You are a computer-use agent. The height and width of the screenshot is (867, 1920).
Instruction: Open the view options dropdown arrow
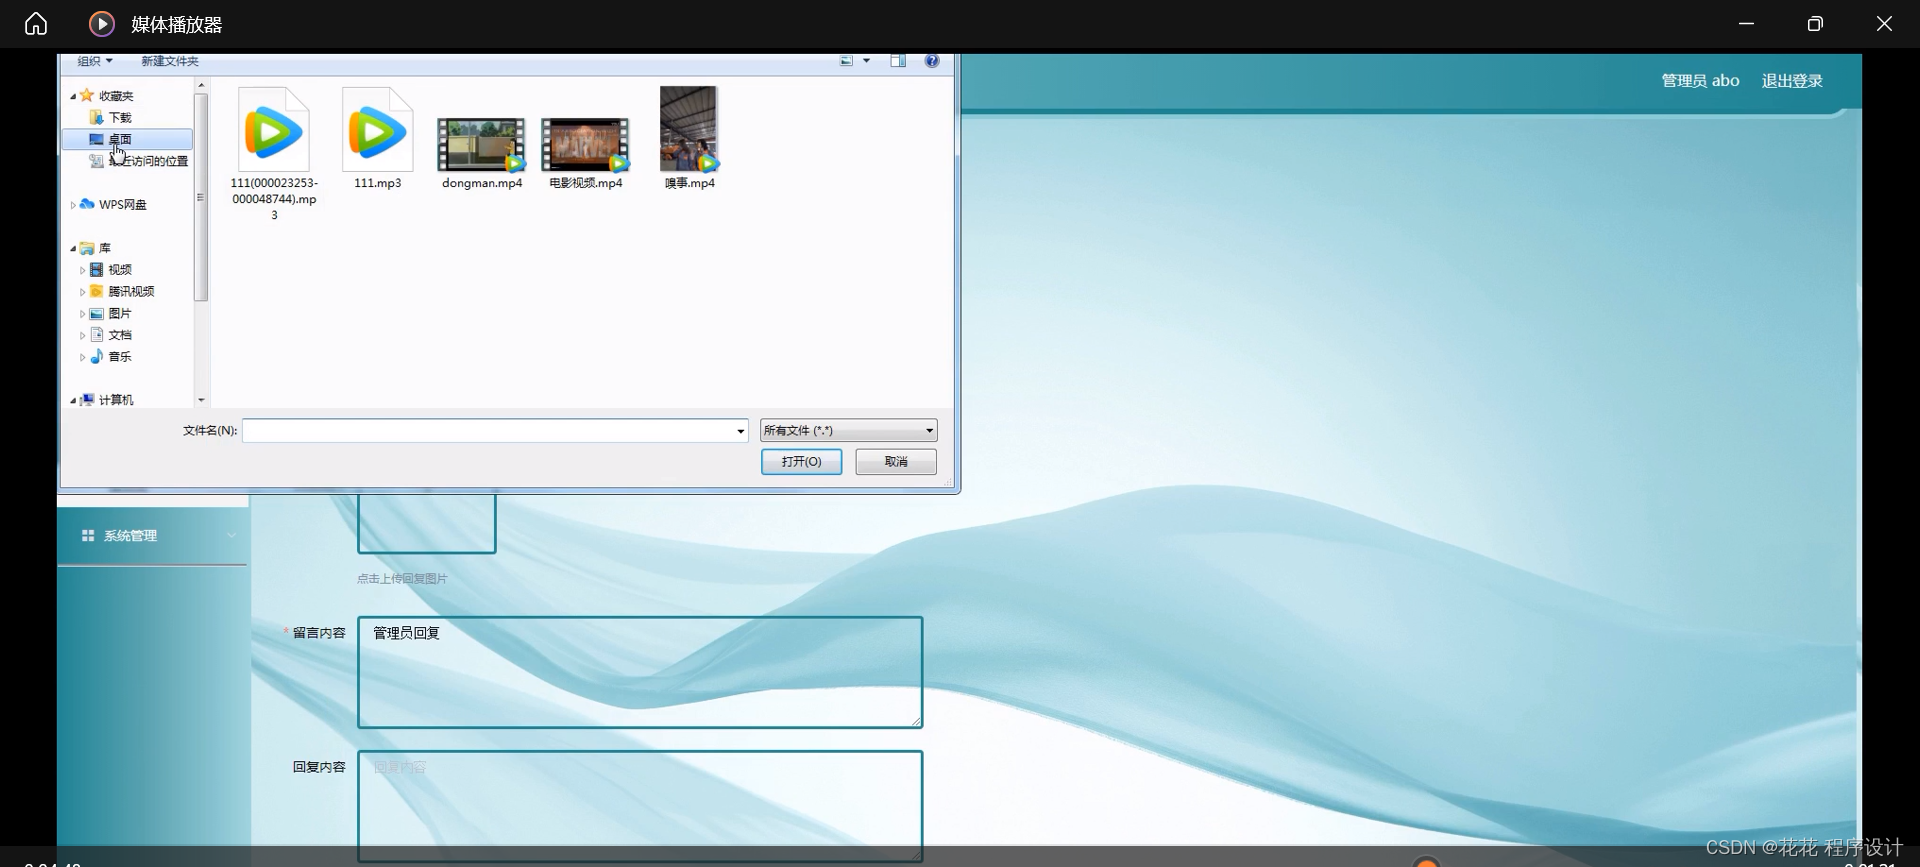[867, 61]
